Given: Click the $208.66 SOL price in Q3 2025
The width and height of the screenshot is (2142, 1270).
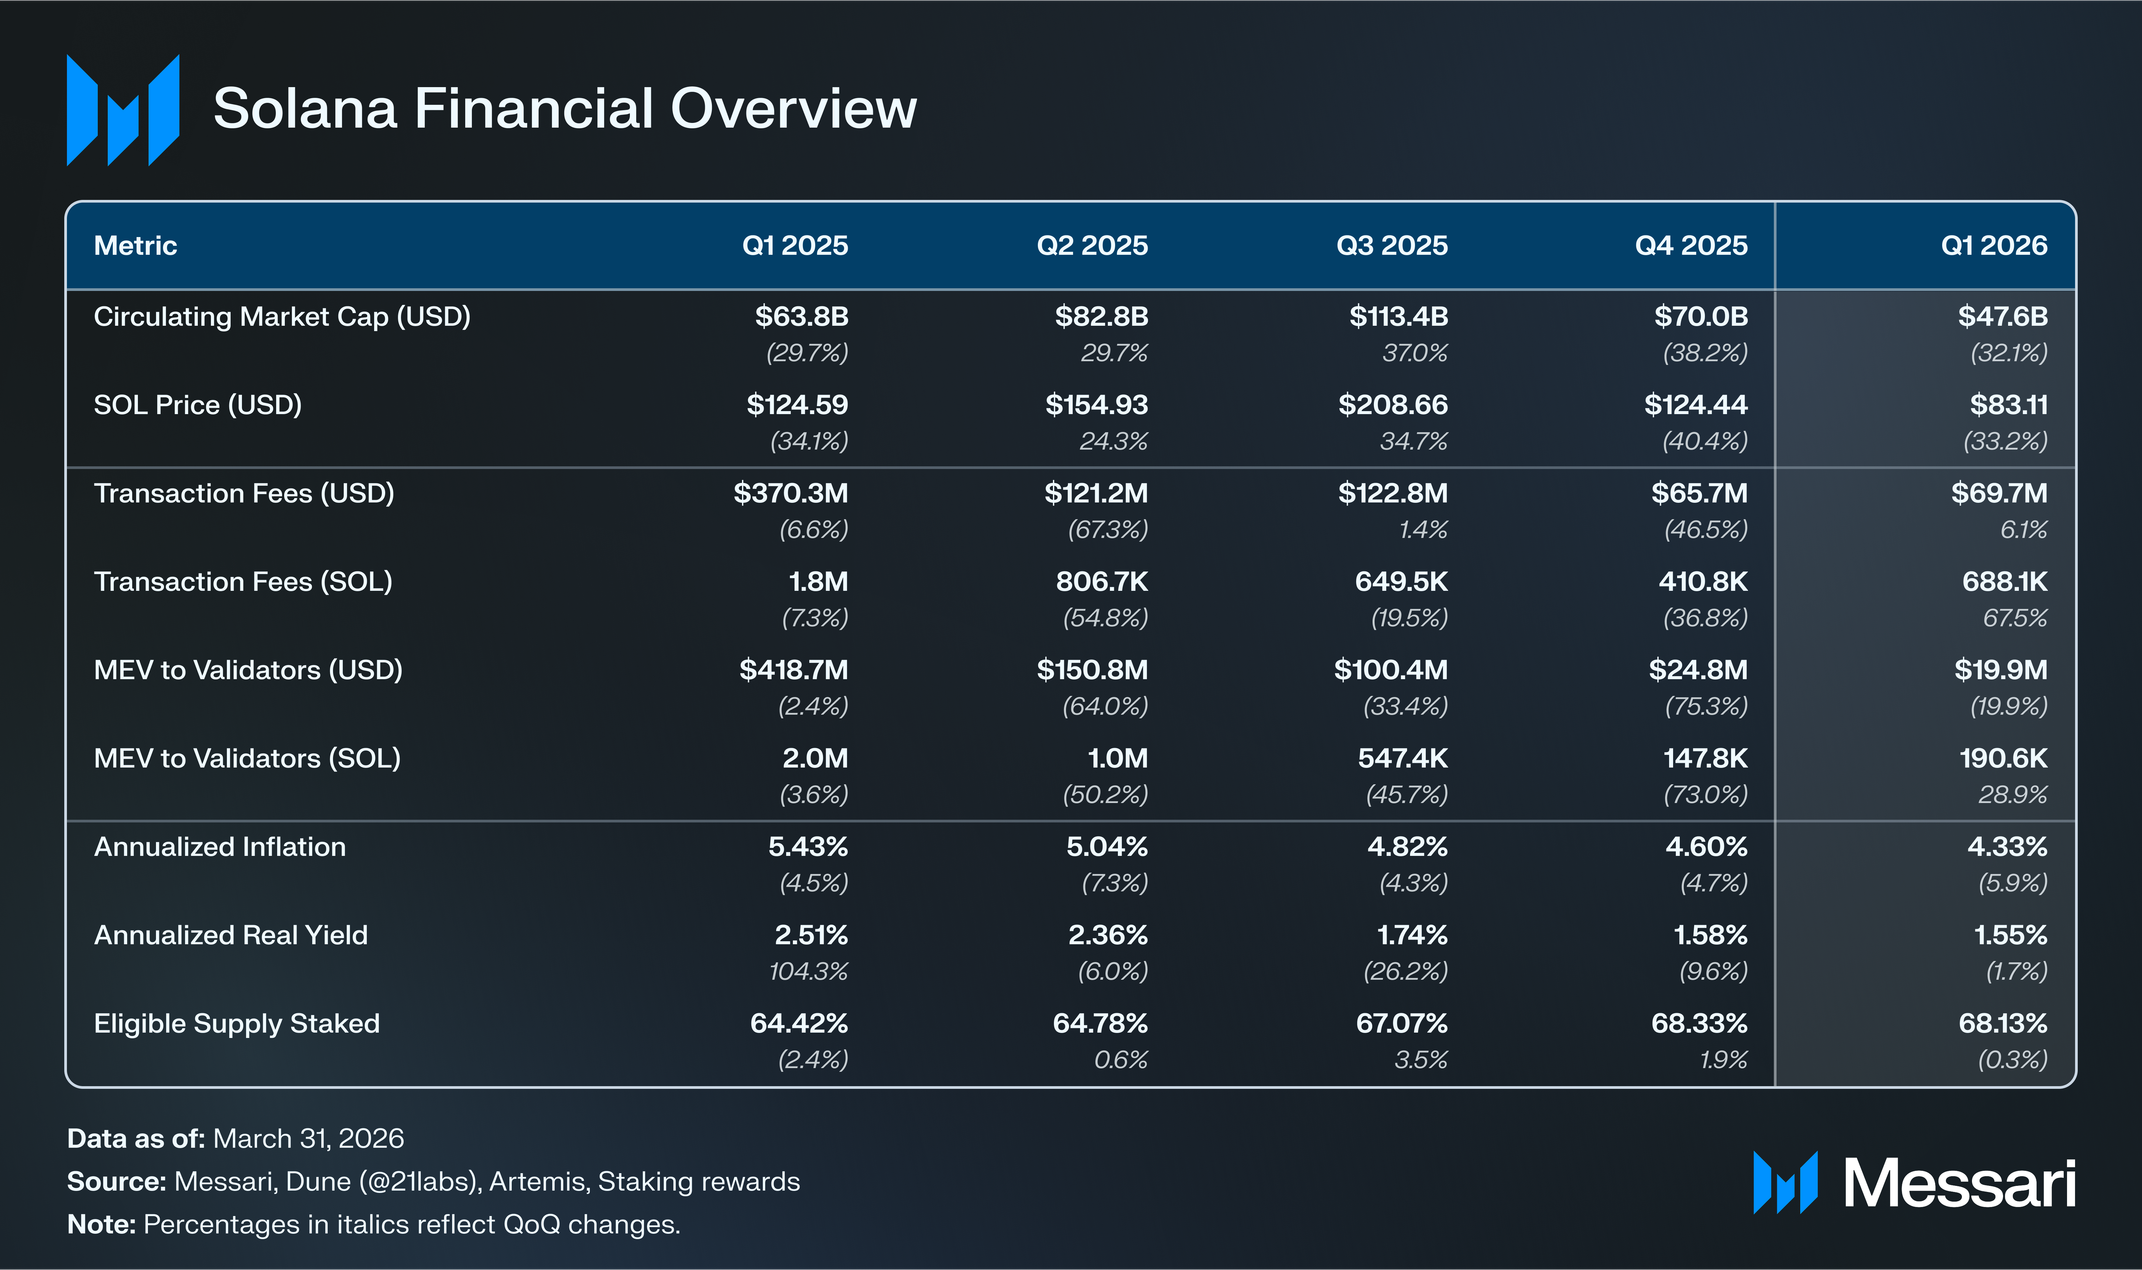Looking at the screenshot, I should tap(1393, 405).
